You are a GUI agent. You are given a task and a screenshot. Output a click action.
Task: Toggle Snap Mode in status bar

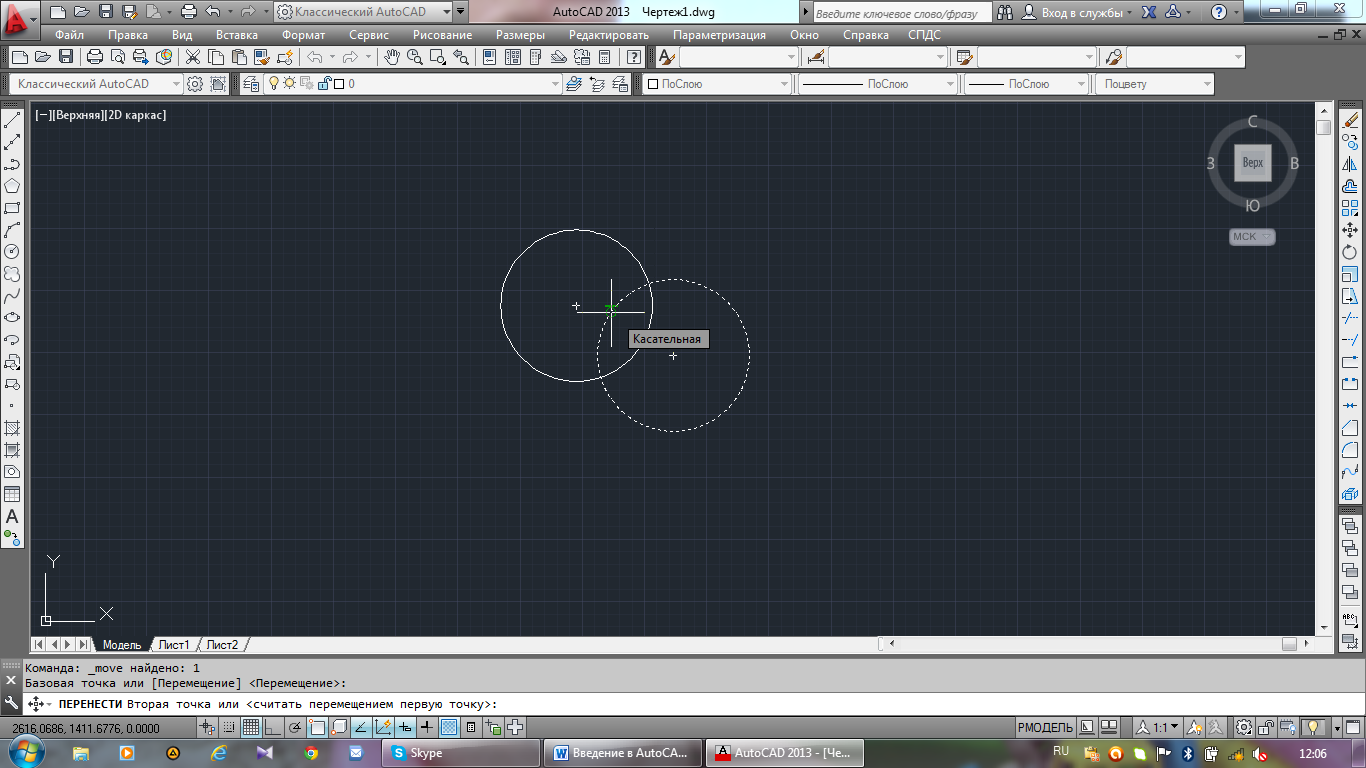[229, 727]
